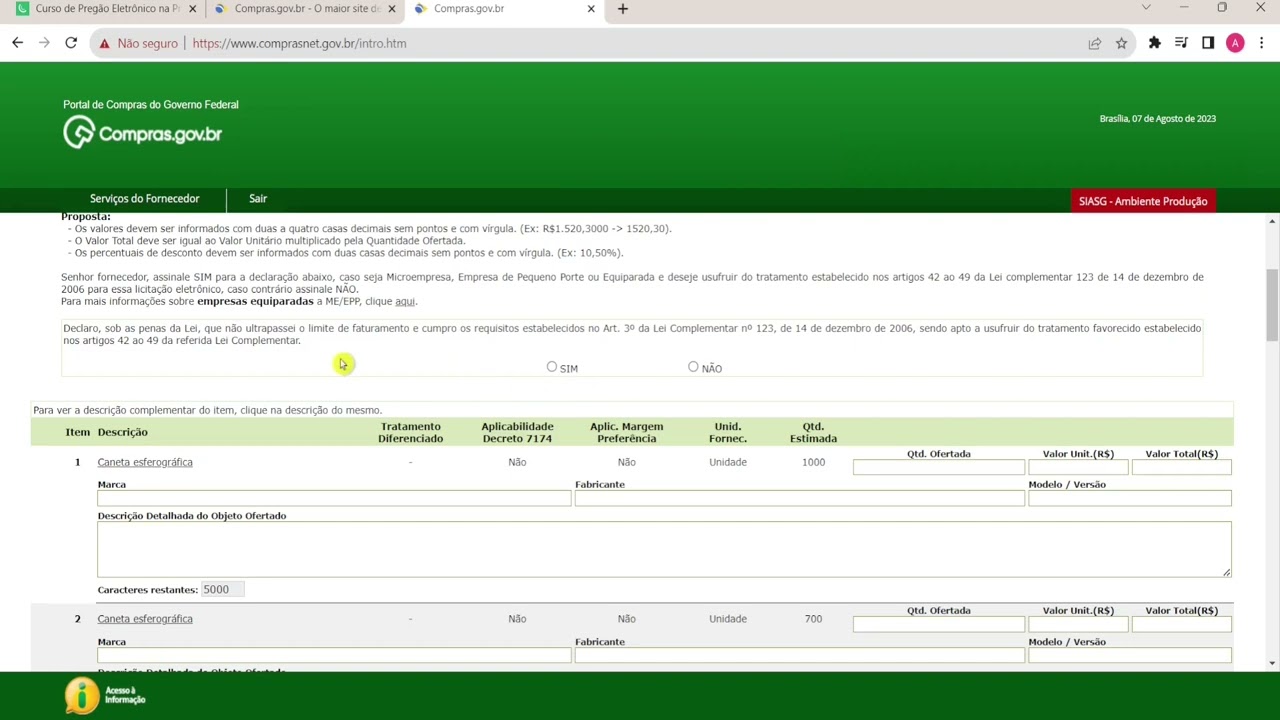
Task: Bookmark this page with the star icon
Action: pyautogui.click(x=1122, y=43)
